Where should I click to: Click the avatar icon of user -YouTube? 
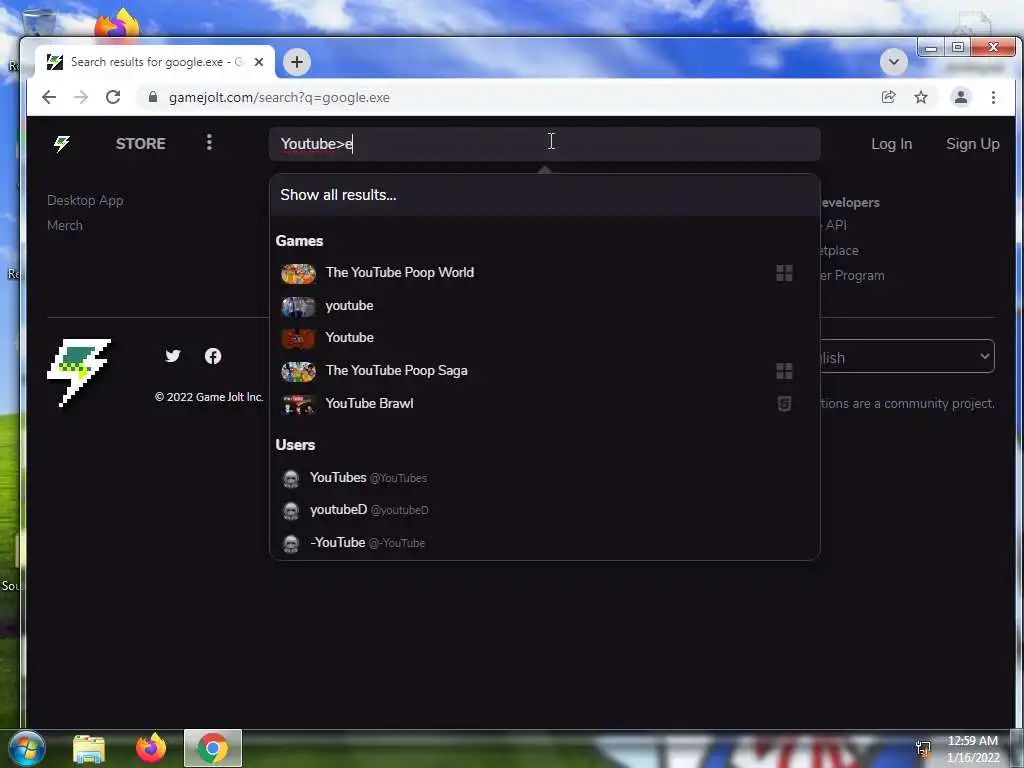click(x=291, y=543)
